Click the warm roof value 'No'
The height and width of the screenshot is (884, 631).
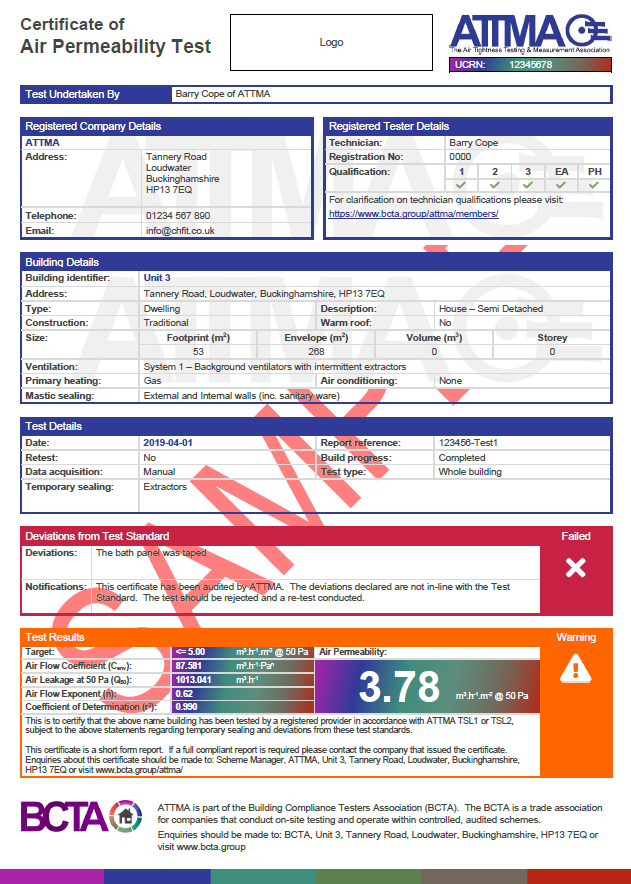[x=445, y=322]
